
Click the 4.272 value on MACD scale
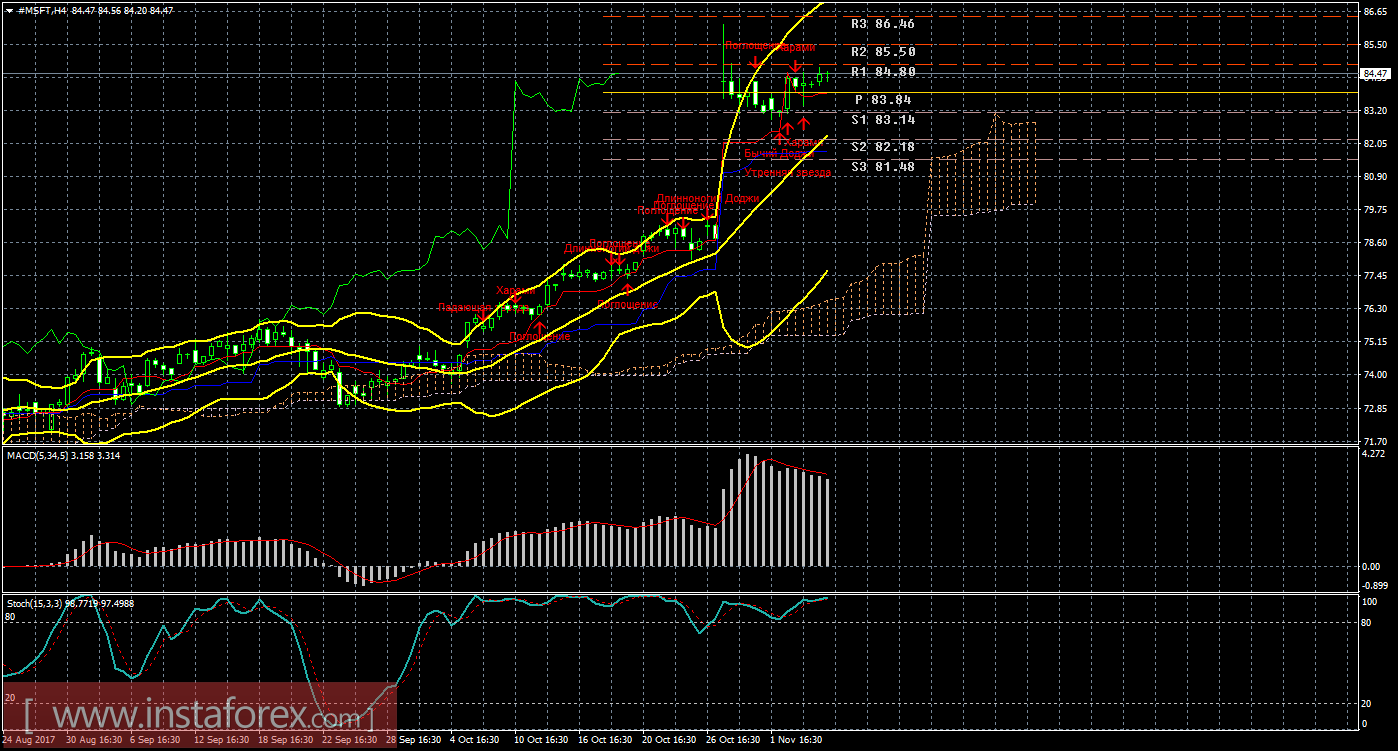point(1373,454)
